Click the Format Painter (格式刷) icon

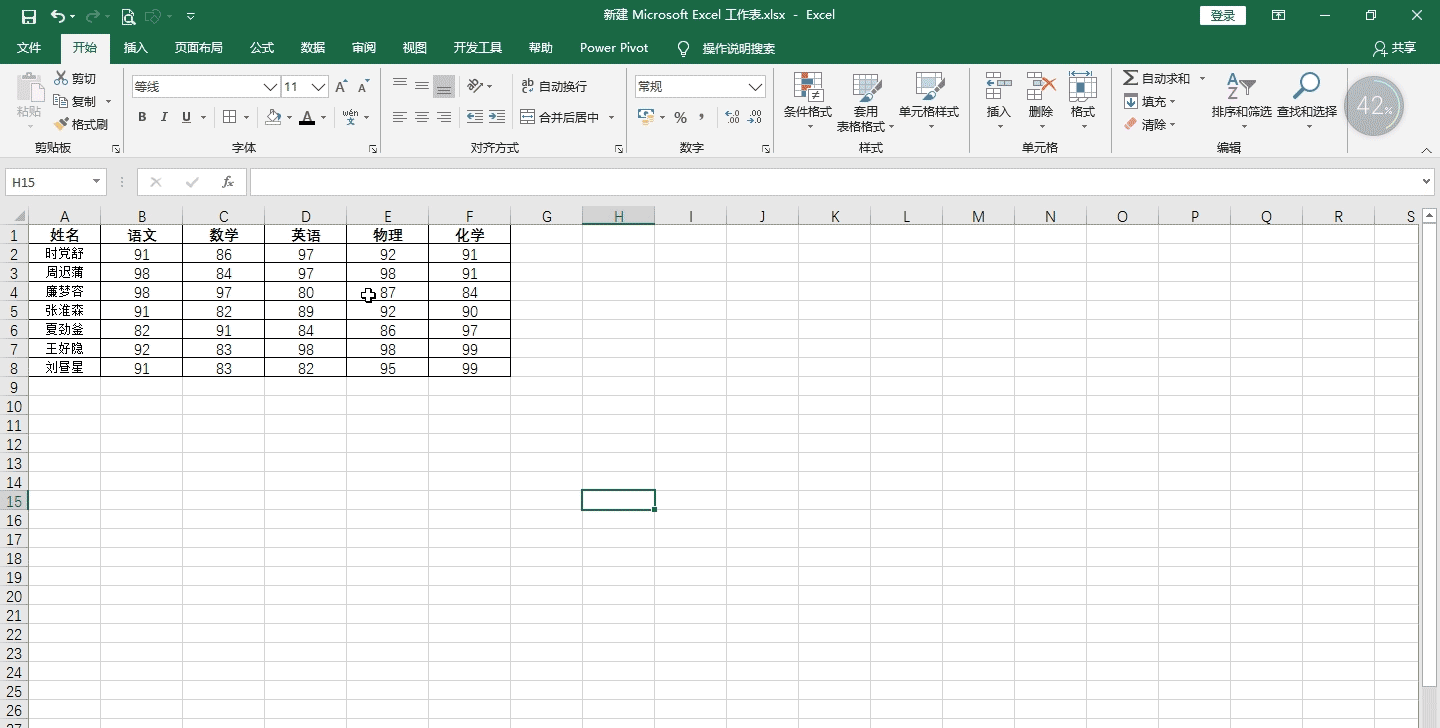click(62, 125)
